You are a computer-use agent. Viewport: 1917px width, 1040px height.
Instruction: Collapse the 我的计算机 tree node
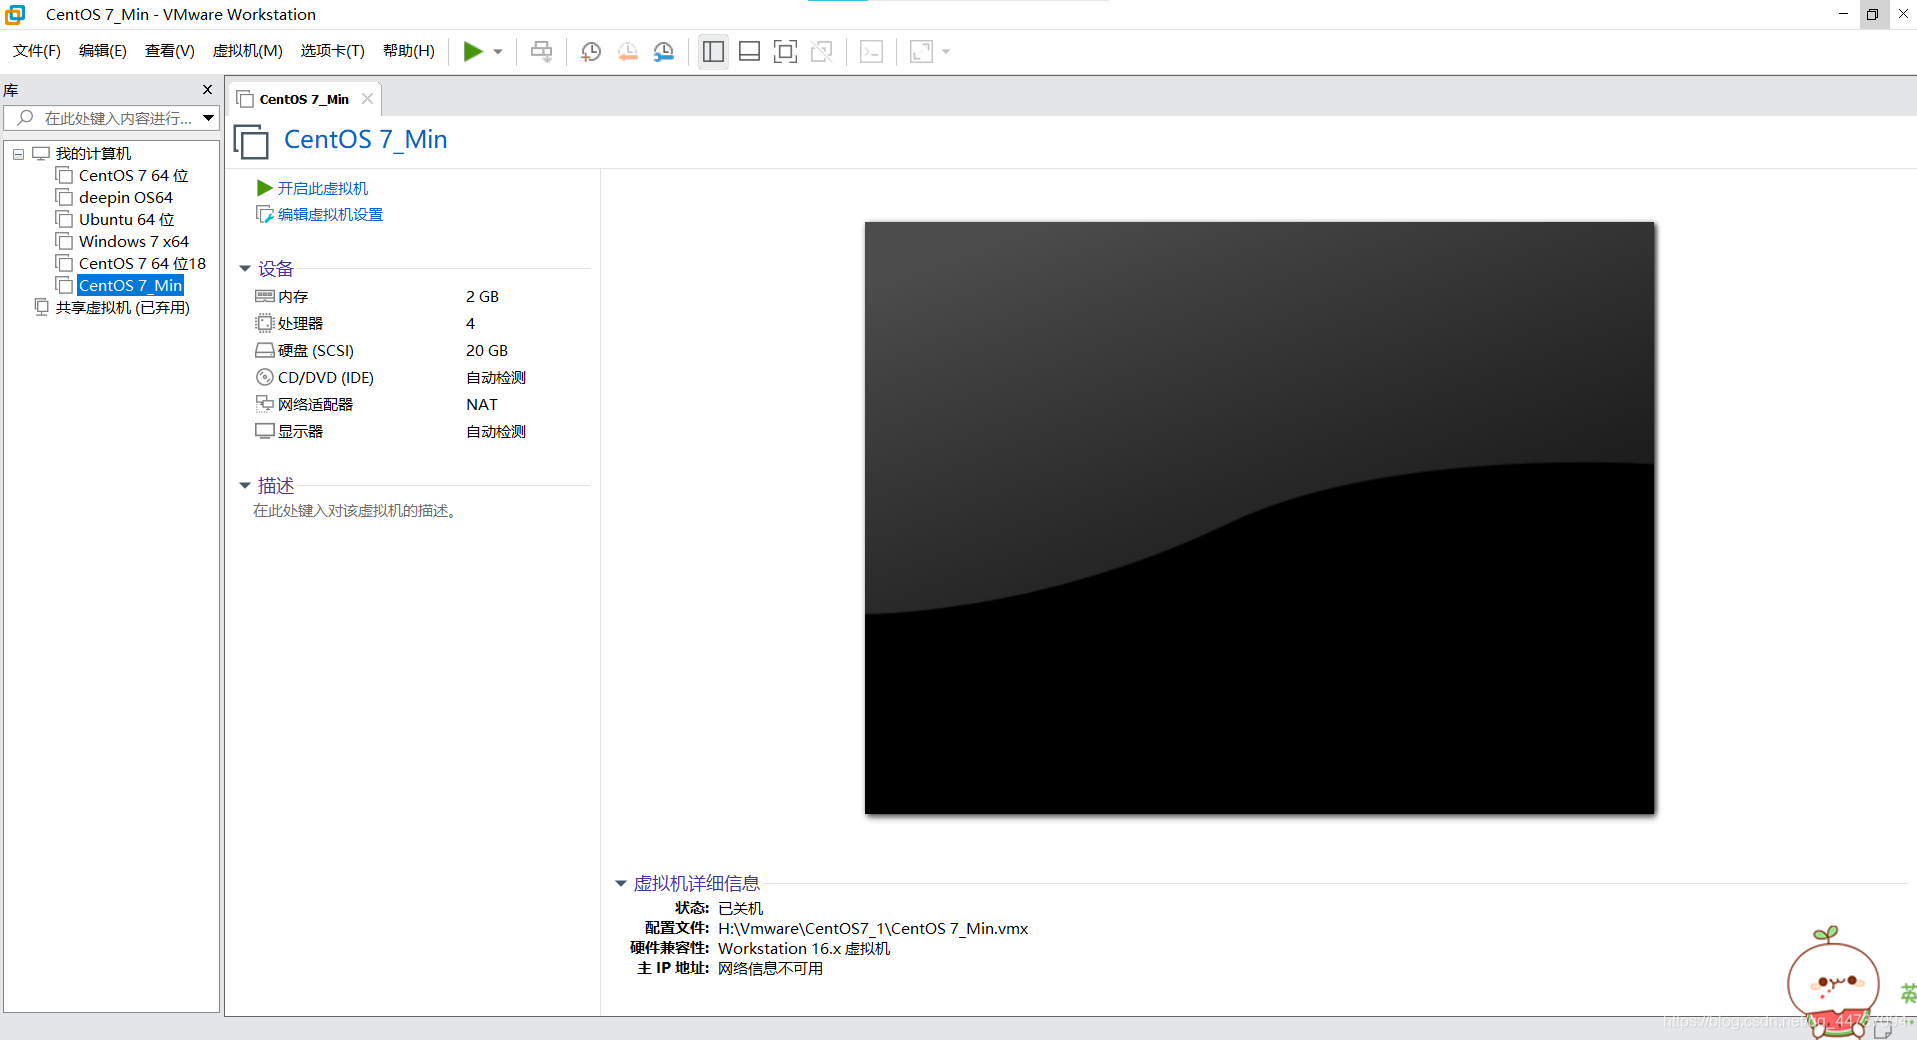[x=18, y=154]
